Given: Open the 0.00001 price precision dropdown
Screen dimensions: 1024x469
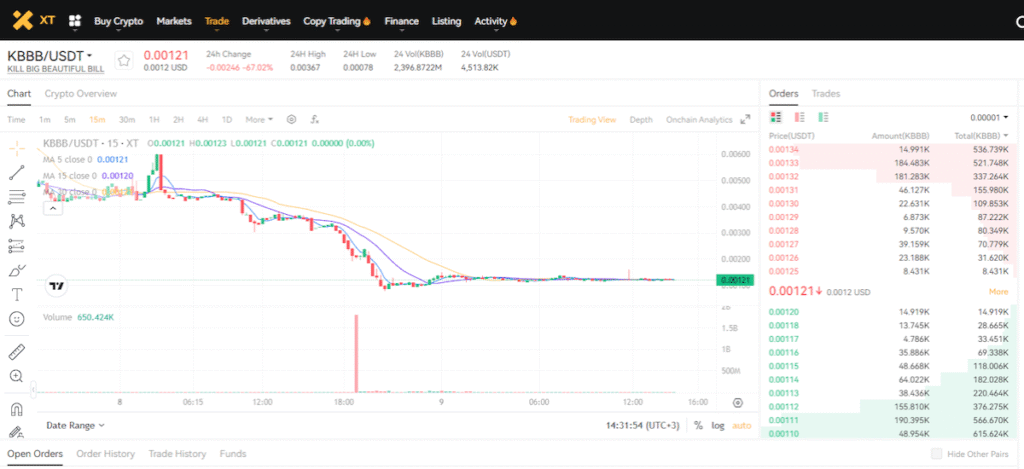Looking at the screenshot, I should coord(990,117).
